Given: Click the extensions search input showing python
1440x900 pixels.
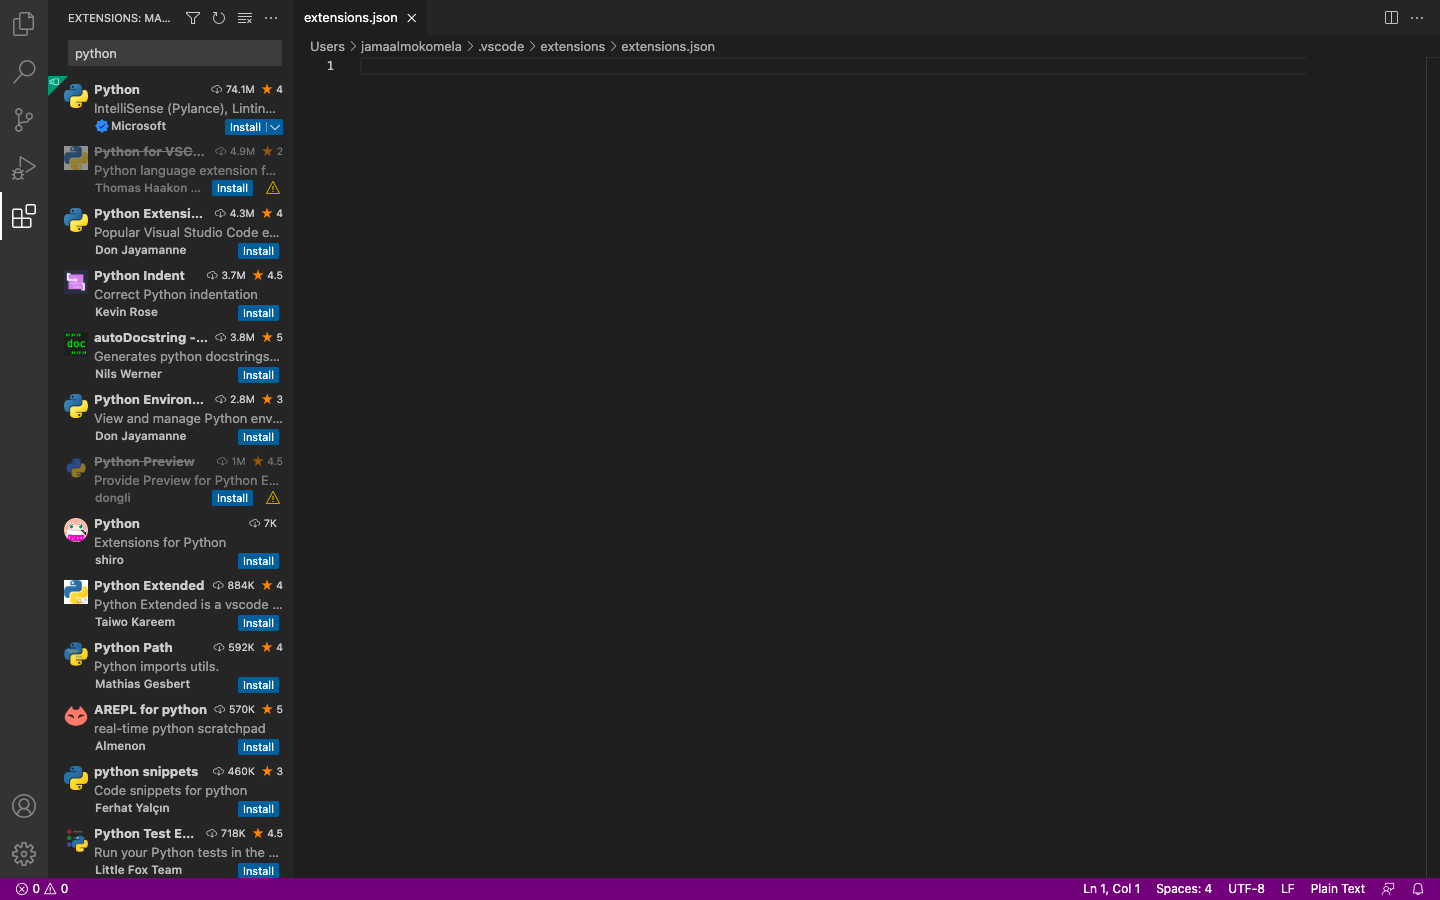Looking at the screenshot, I should coord(174,52).
